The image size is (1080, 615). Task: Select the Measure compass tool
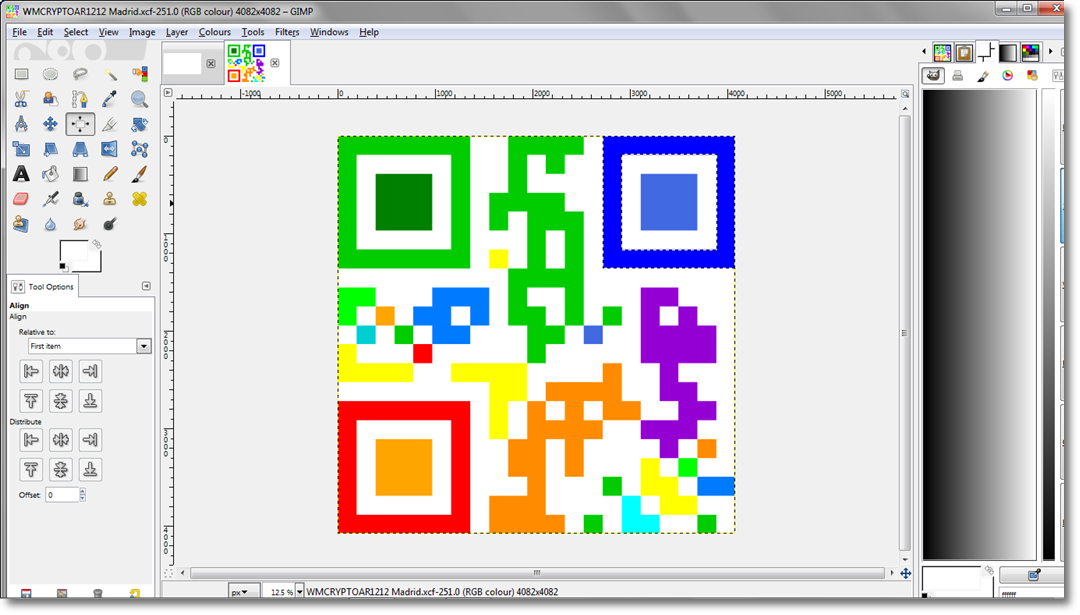click(21, 124)
